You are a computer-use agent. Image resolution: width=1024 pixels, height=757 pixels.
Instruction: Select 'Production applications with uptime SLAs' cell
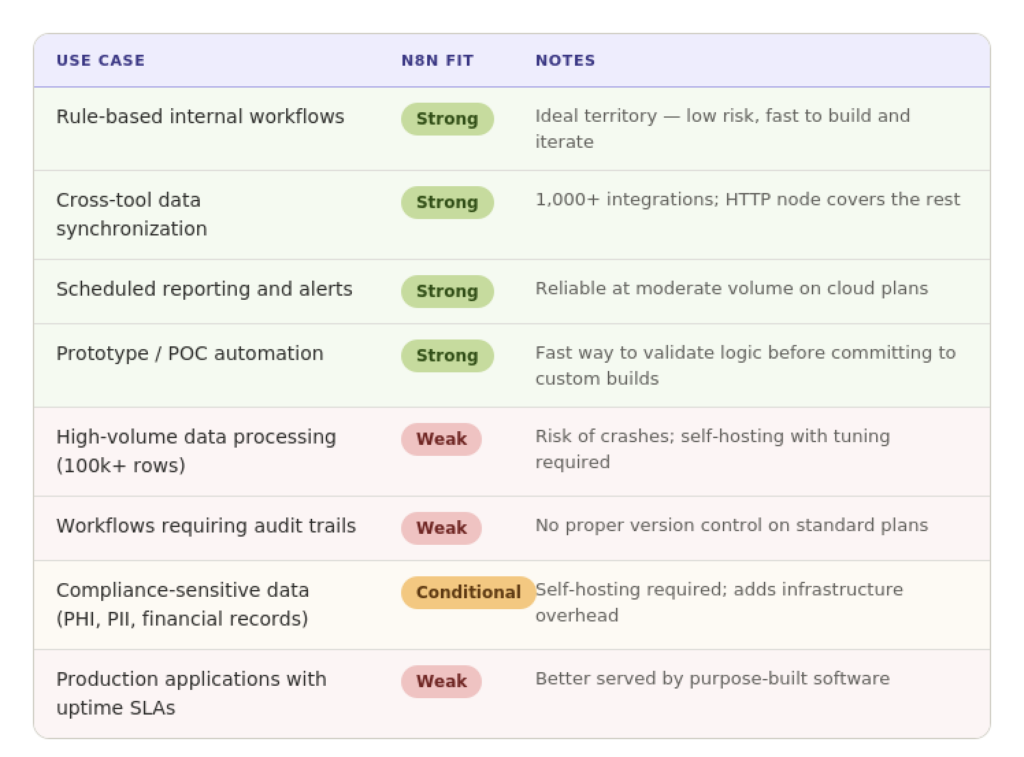[x=191, y=694]
